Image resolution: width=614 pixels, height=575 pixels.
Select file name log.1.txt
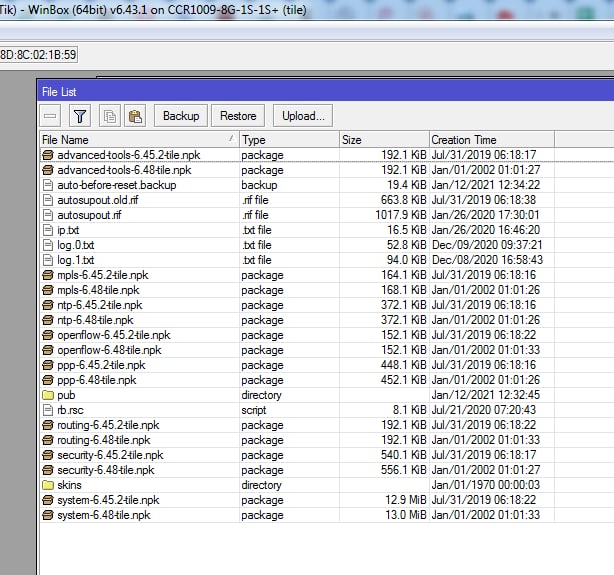[76, 260]
